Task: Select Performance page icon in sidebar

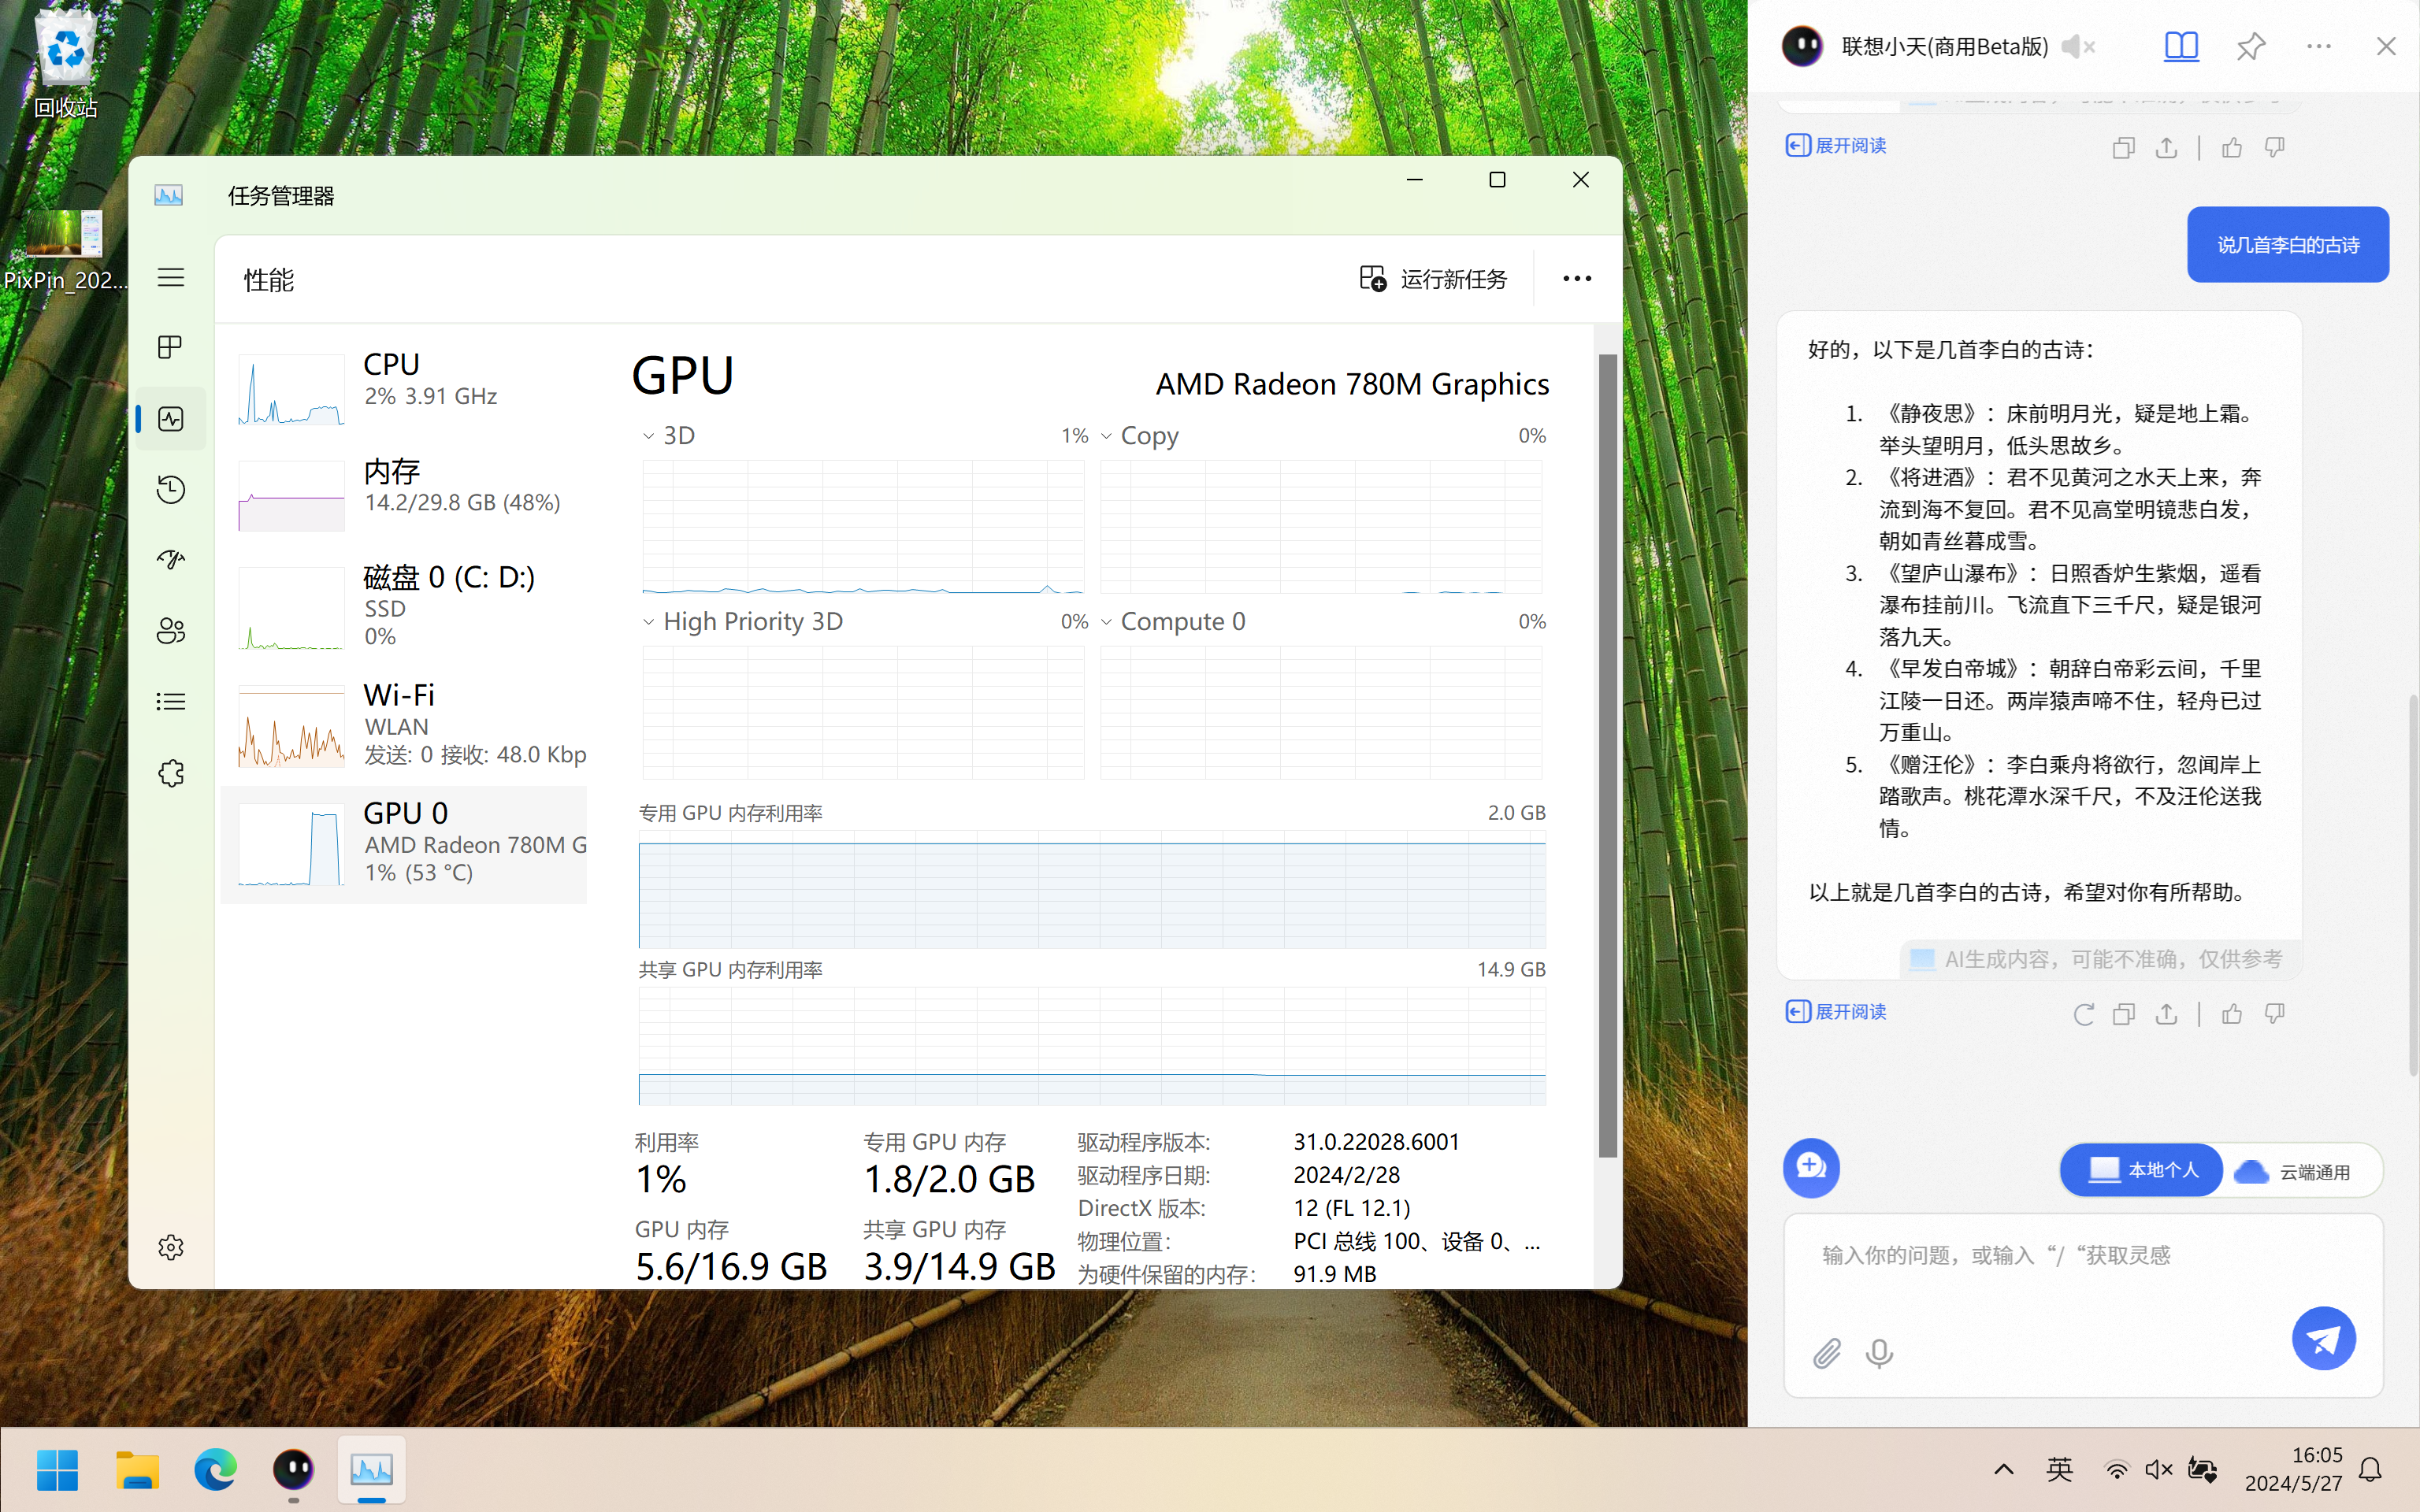Action: pyautogui.click(x=171, y=418)
